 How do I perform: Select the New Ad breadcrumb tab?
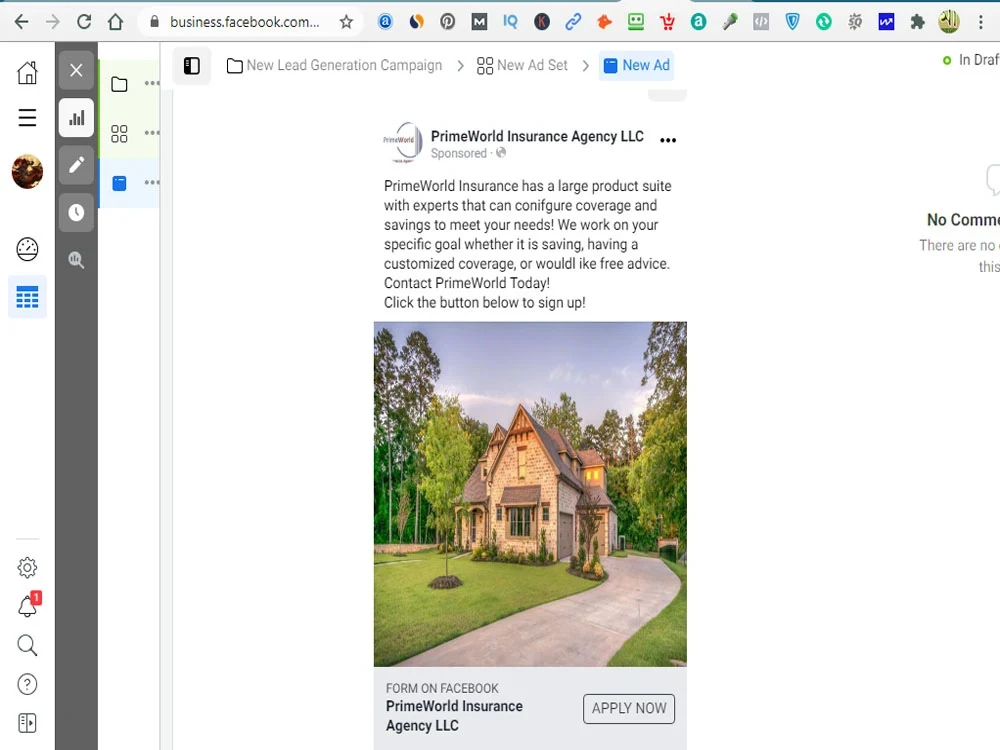(x=636, y=65)
